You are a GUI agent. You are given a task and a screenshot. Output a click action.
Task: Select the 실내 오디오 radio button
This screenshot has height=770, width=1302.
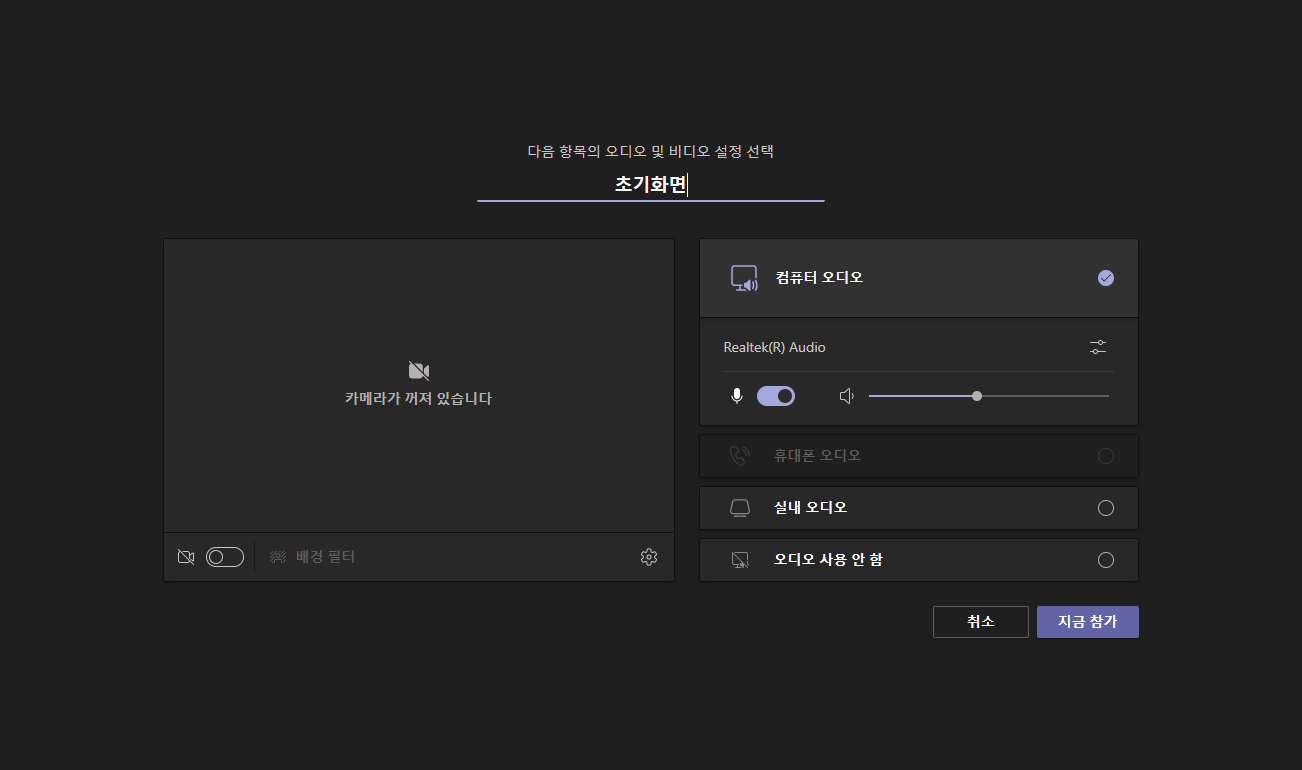point(1106,507)
